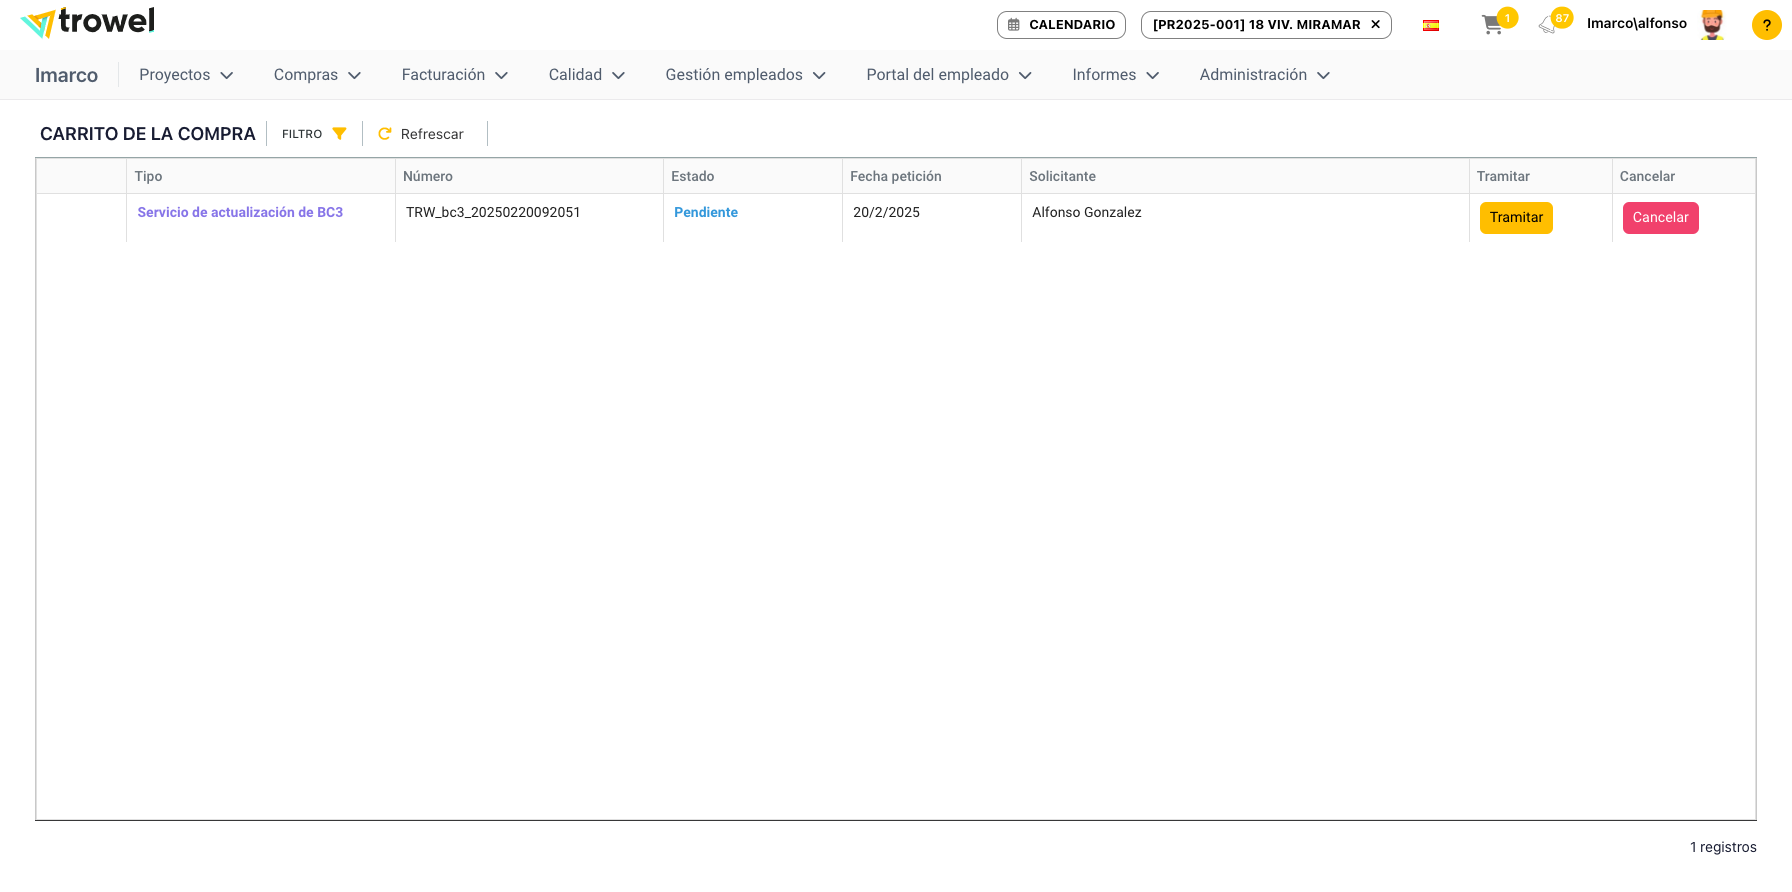Close the PR2025-001 project tag
This screenshot has height=892, width=1792.
(1376, 25)
